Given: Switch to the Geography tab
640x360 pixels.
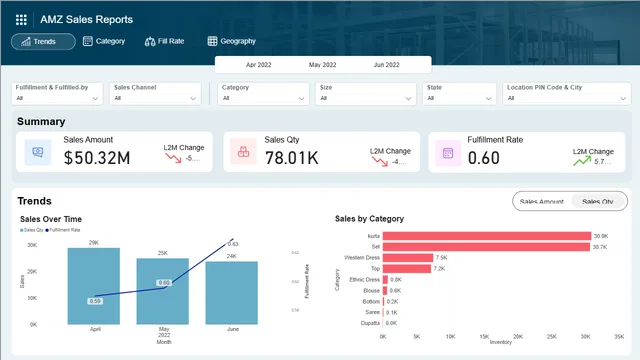Looking at the screenshot, I should [x=231, y=41].
